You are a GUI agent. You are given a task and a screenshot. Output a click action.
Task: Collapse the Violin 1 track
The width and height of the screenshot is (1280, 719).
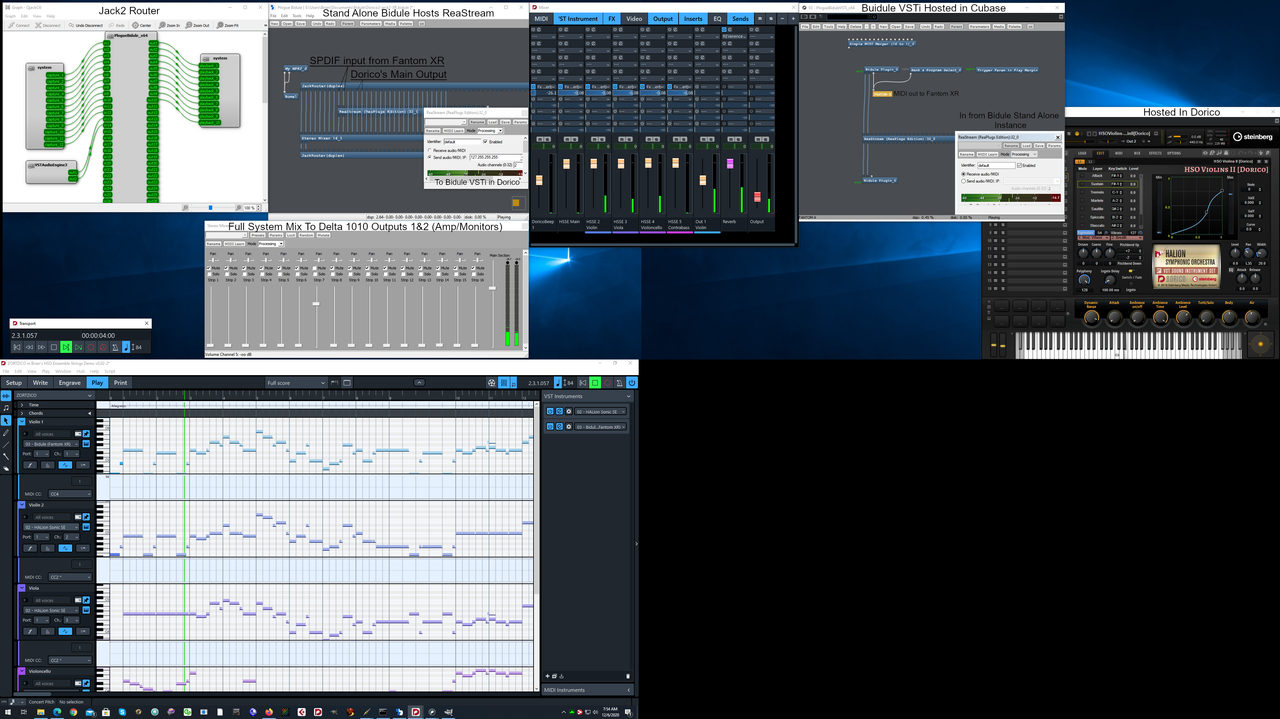[x=23, y=422]
